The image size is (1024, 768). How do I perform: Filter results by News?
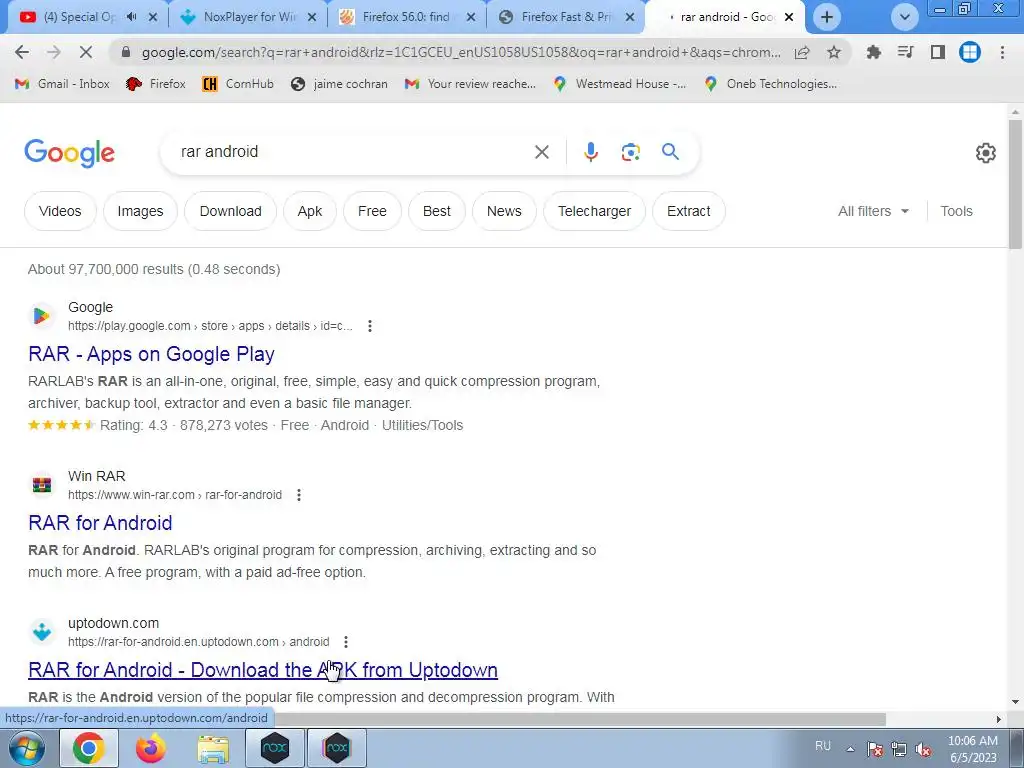click(x=504, y=211)
